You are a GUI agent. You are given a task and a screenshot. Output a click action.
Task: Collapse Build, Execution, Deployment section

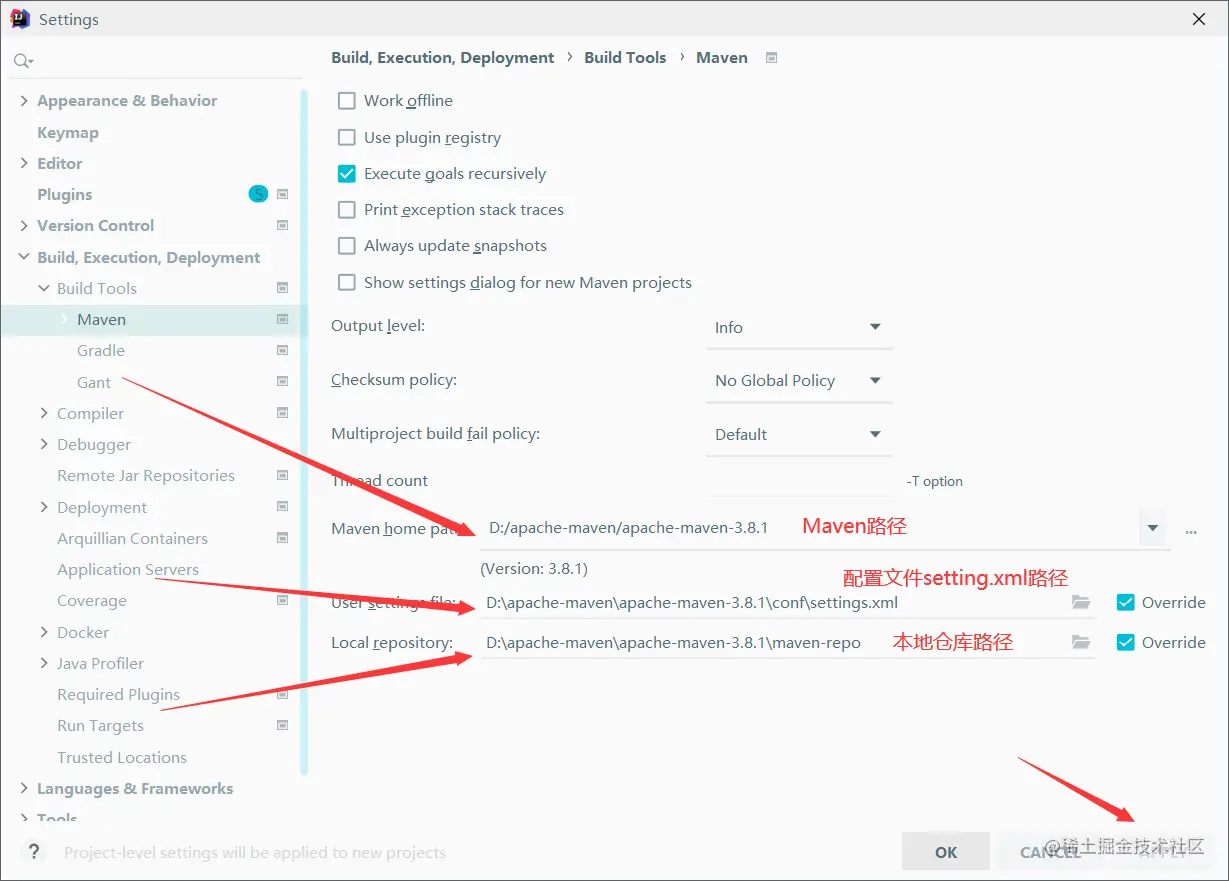coord(24,257)
